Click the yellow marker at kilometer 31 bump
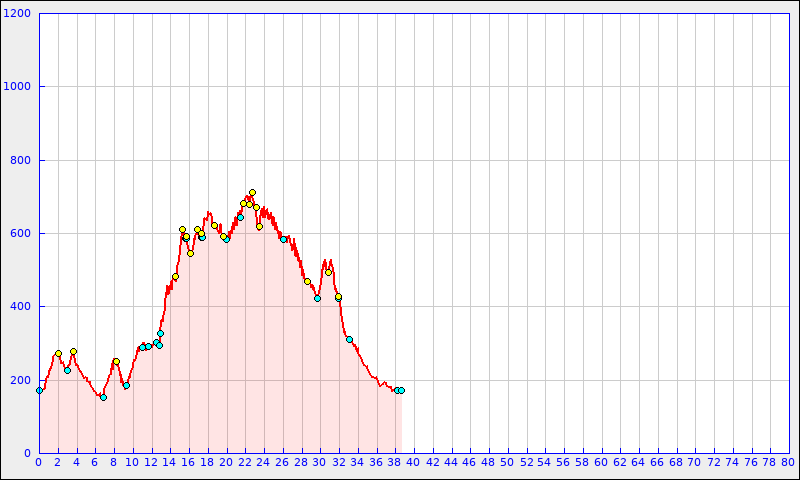The height and width of the screenshot is (480, 800). pyautogui.click(x=328, y=272)
